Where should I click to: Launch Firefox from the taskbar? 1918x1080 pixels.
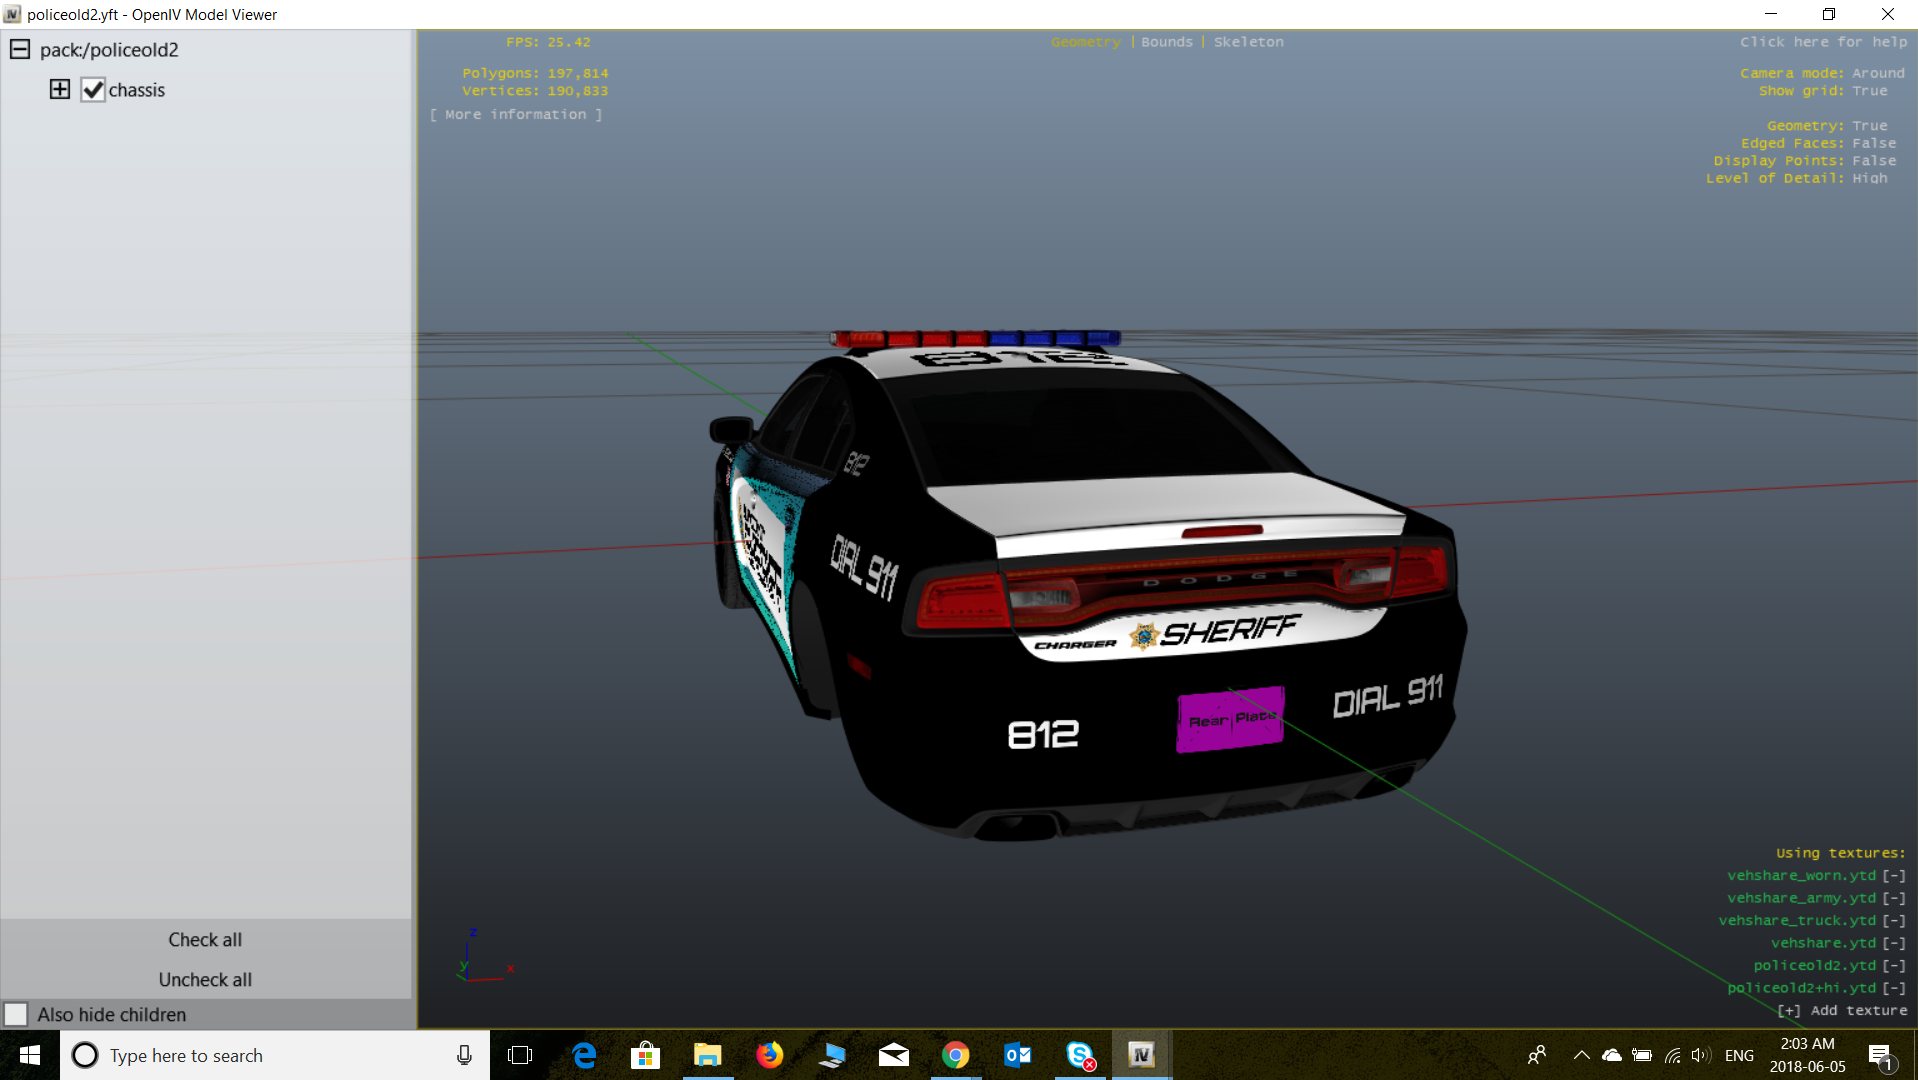[x=770, y=1055]
